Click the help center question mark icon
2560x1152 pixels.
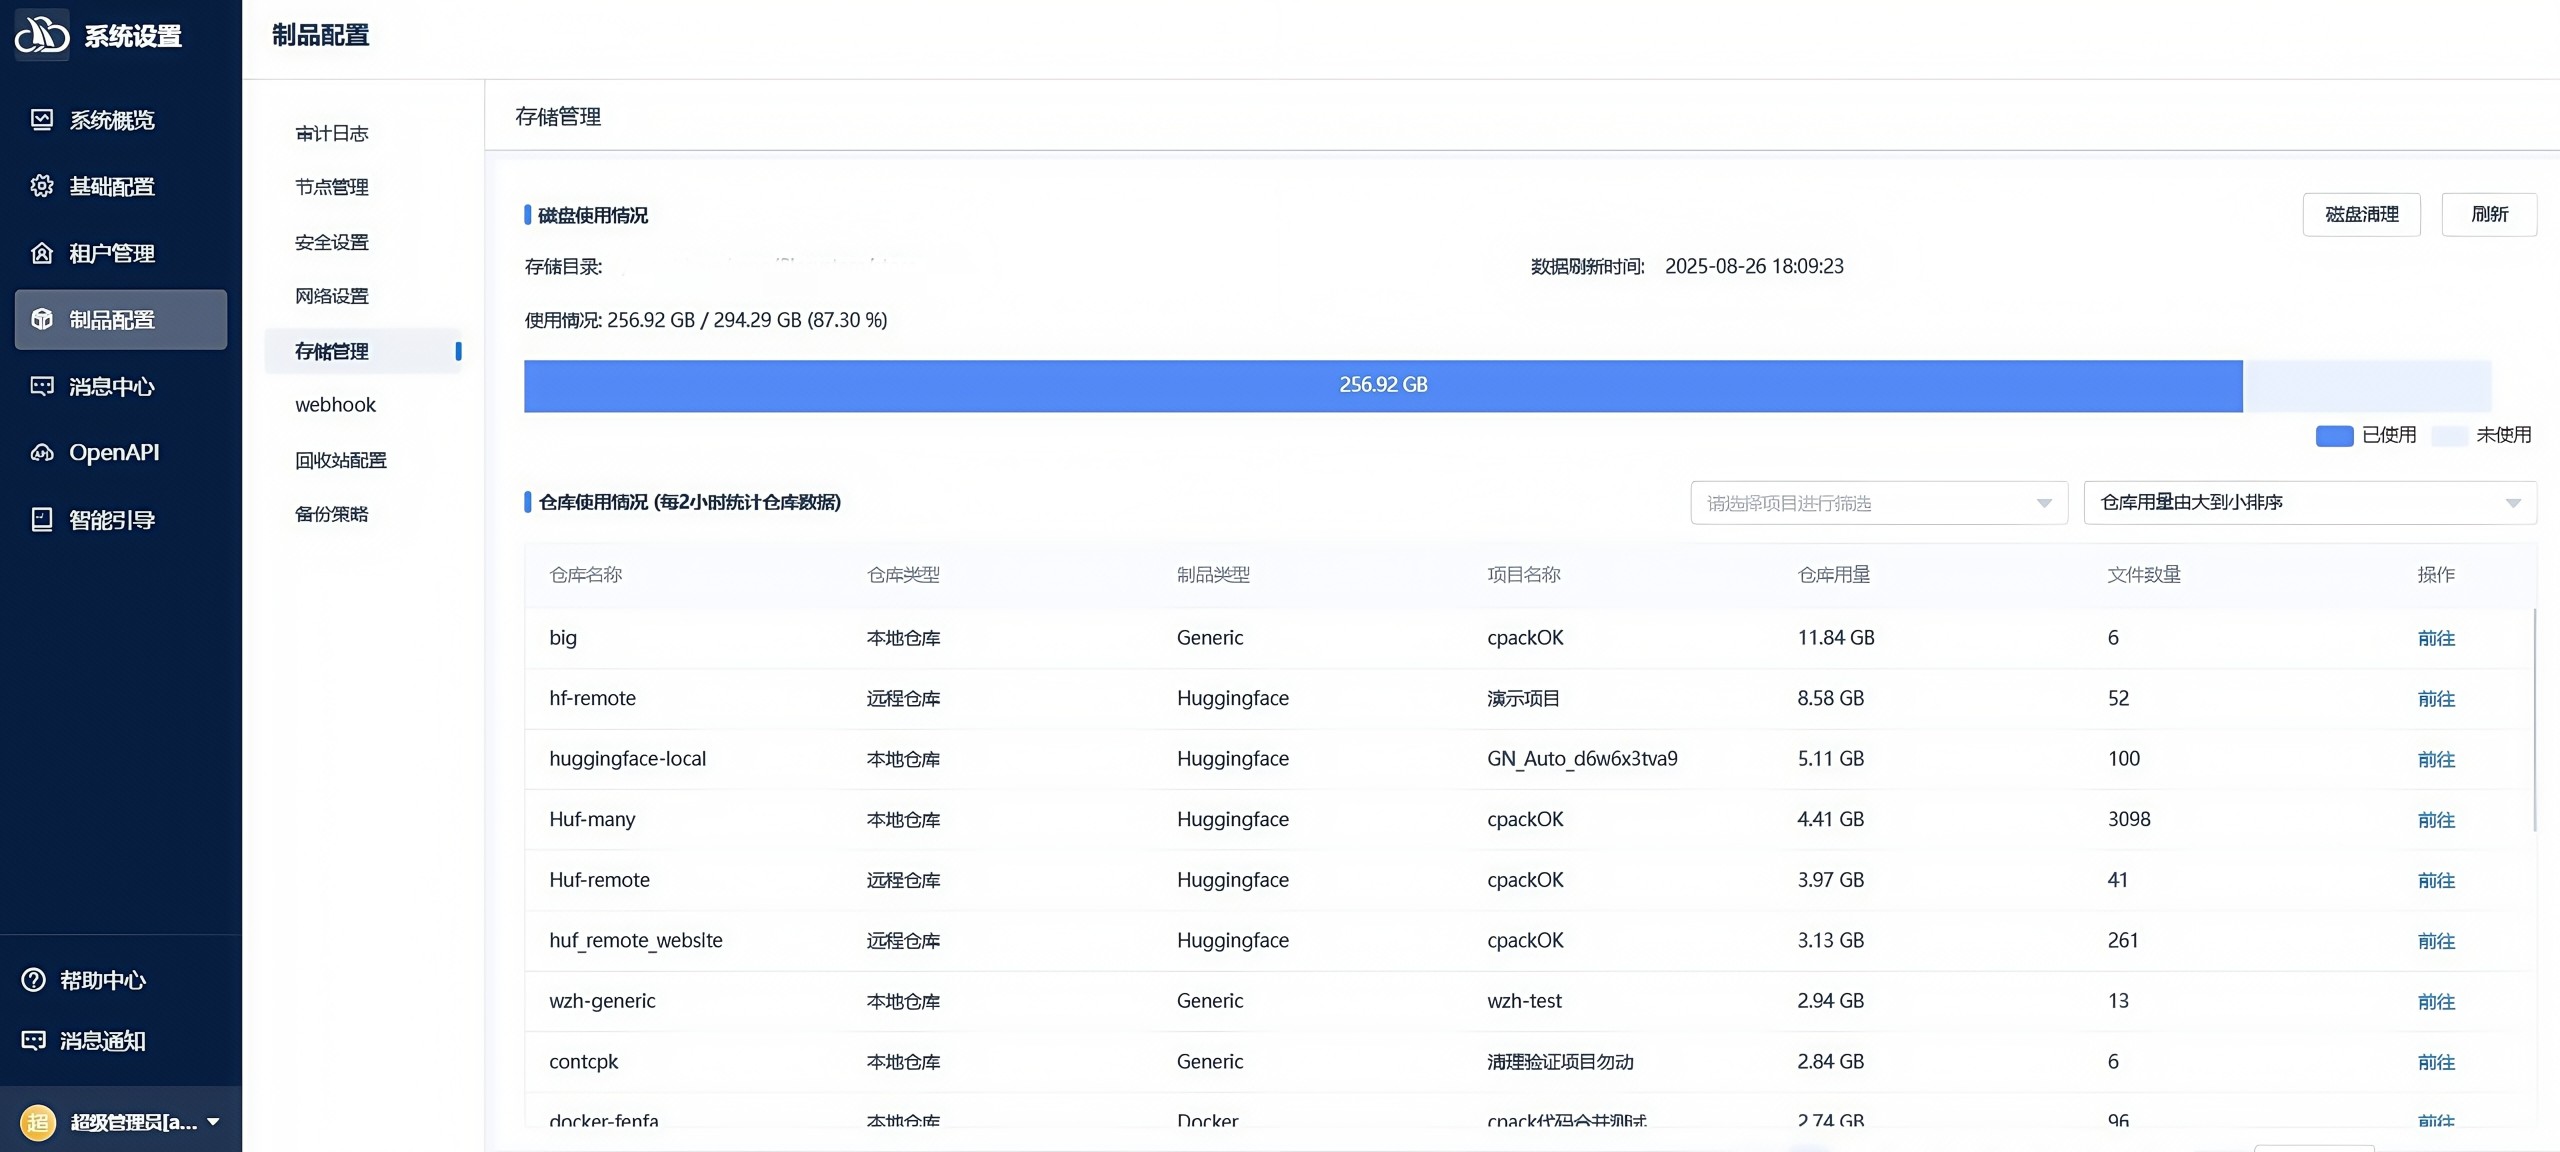[34, 980]
